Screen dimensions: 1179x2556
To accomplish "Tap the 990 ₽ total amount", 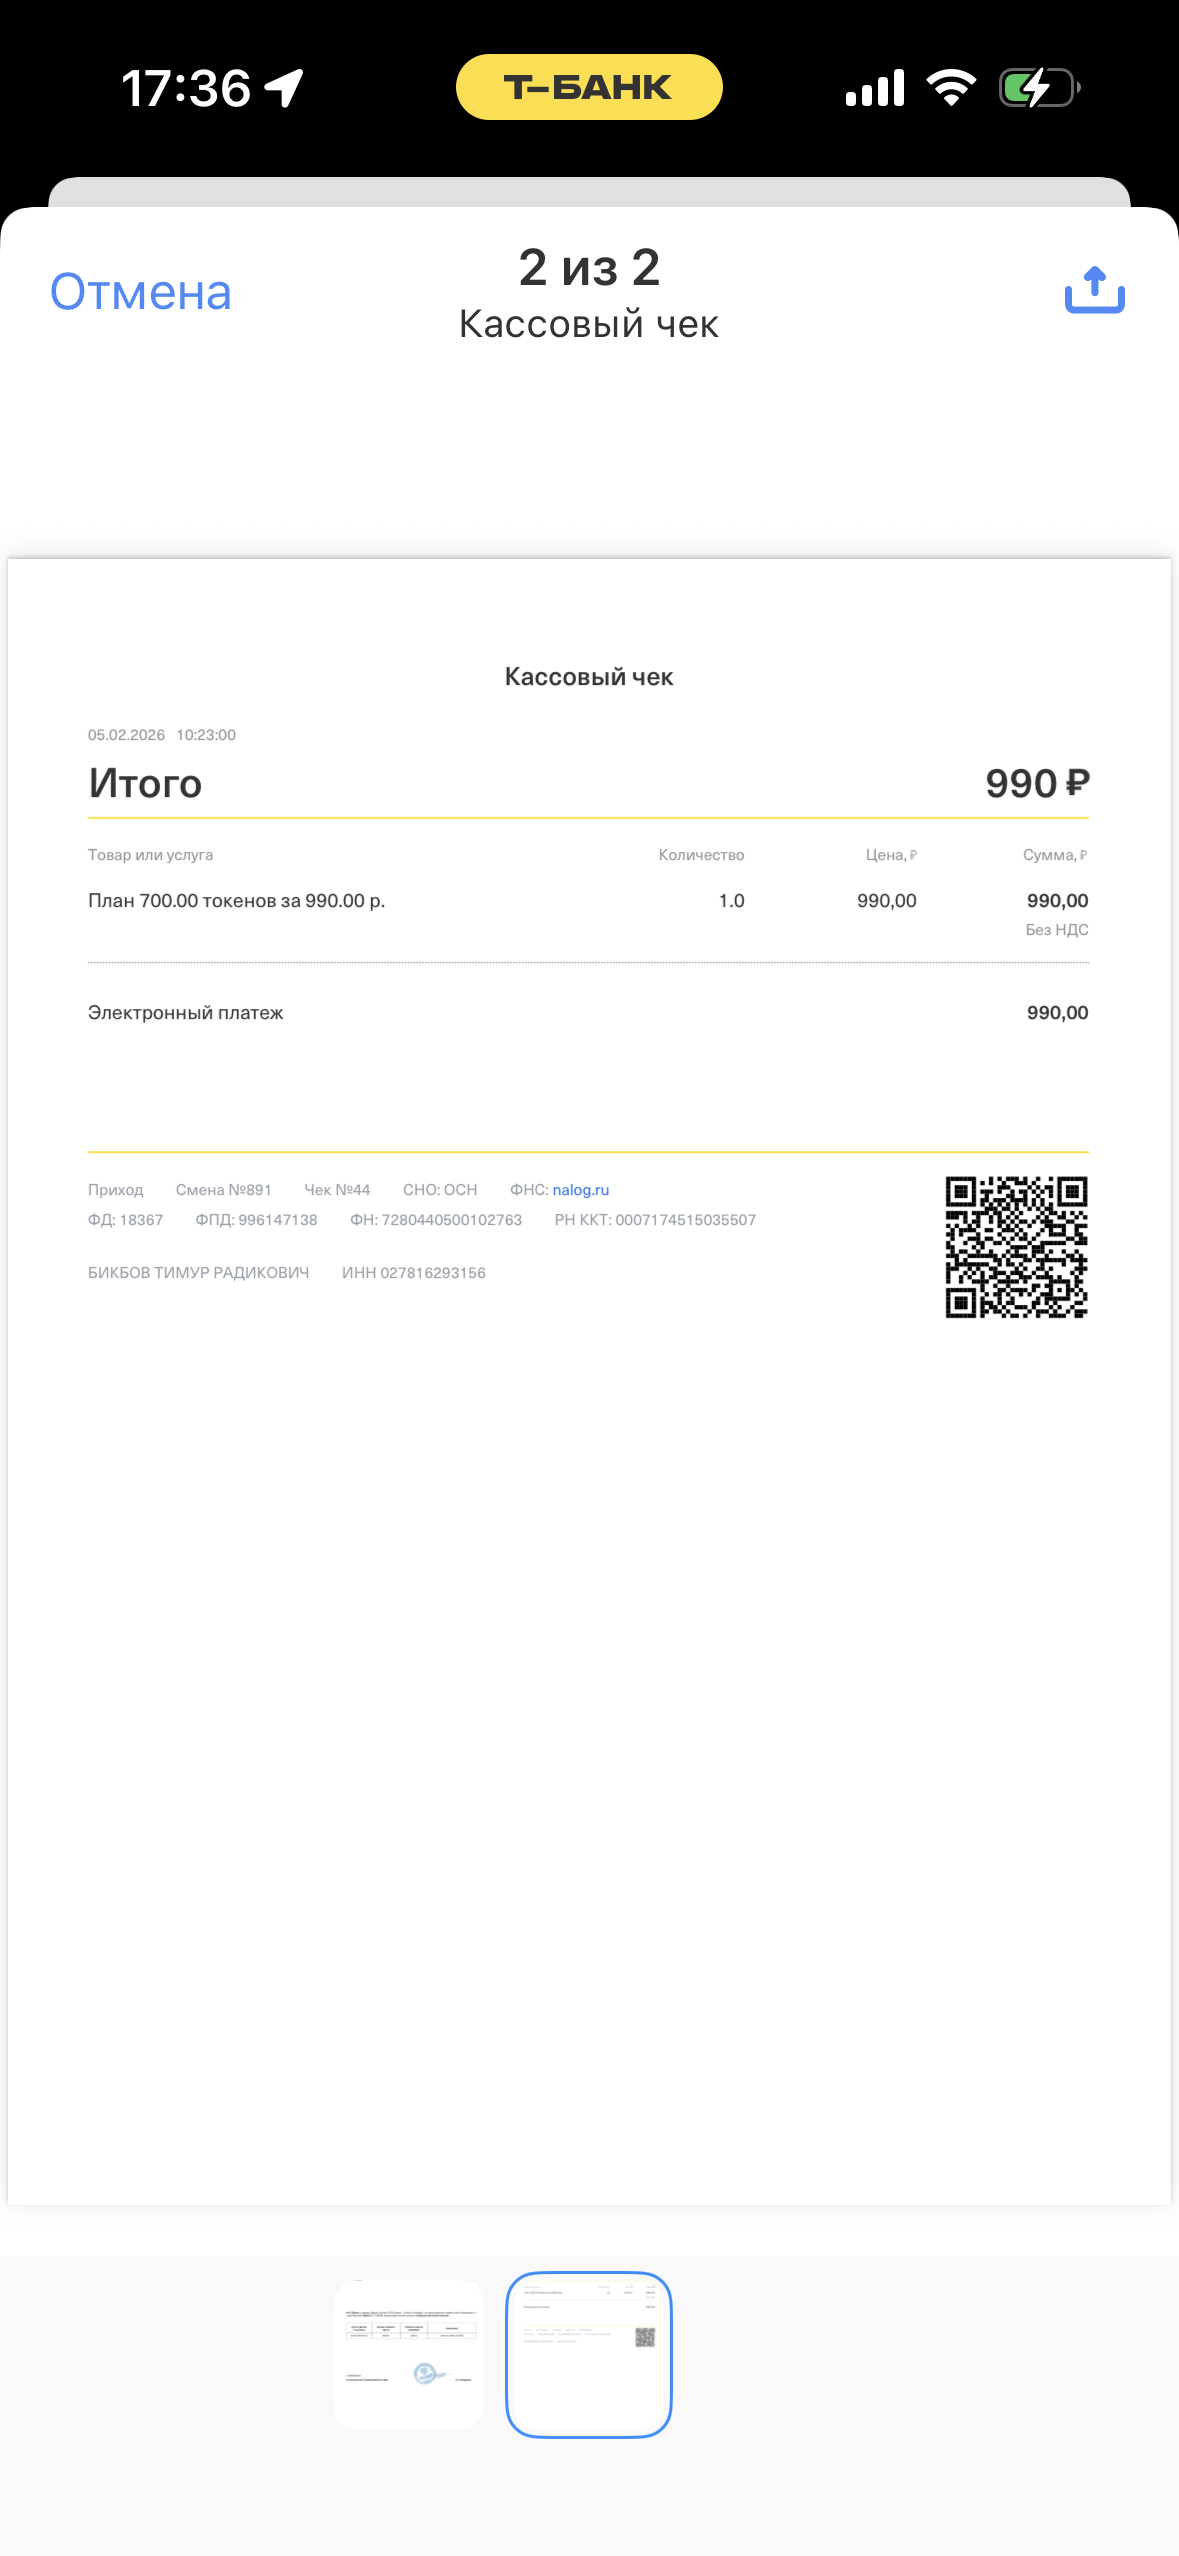I will [1038, 783].
